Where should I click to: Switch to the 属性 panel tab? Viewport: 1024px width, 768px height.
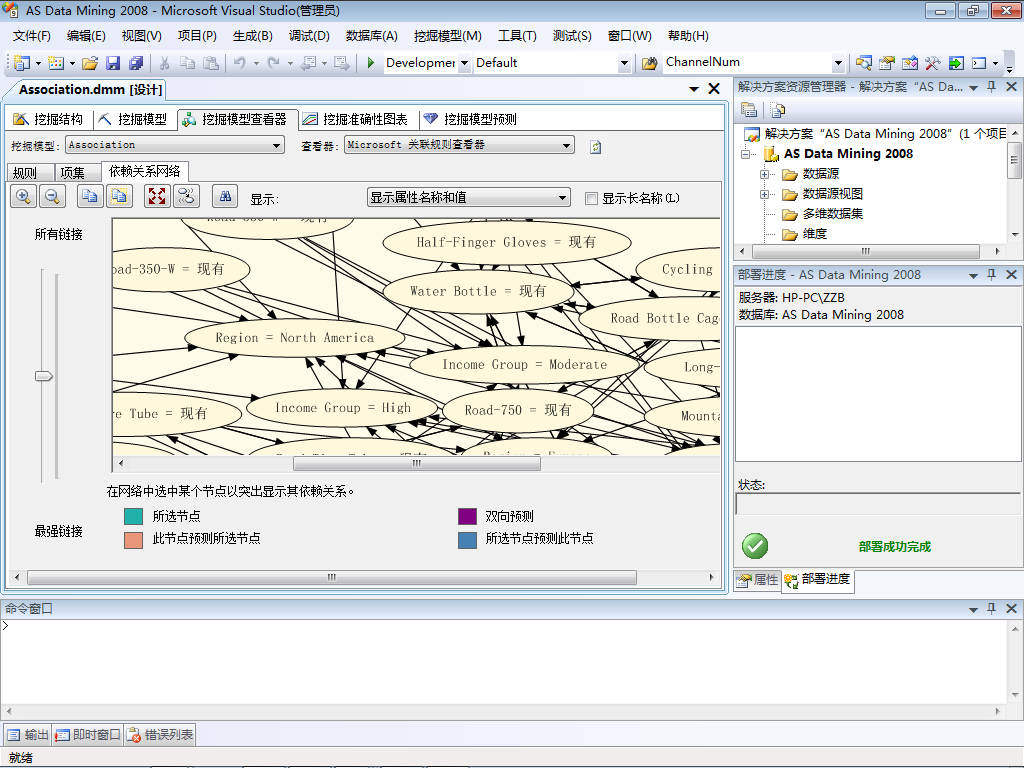[758, 580]
